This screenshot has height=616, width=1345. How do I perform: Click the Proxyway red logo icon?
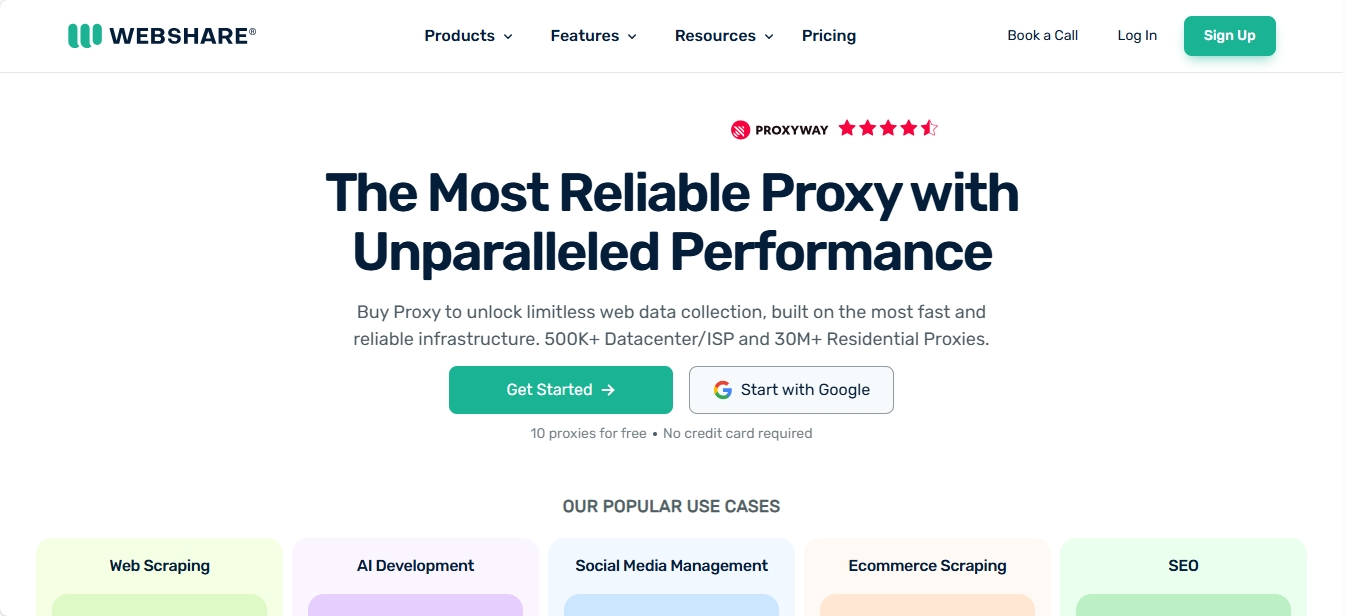(x=740, y=129)
